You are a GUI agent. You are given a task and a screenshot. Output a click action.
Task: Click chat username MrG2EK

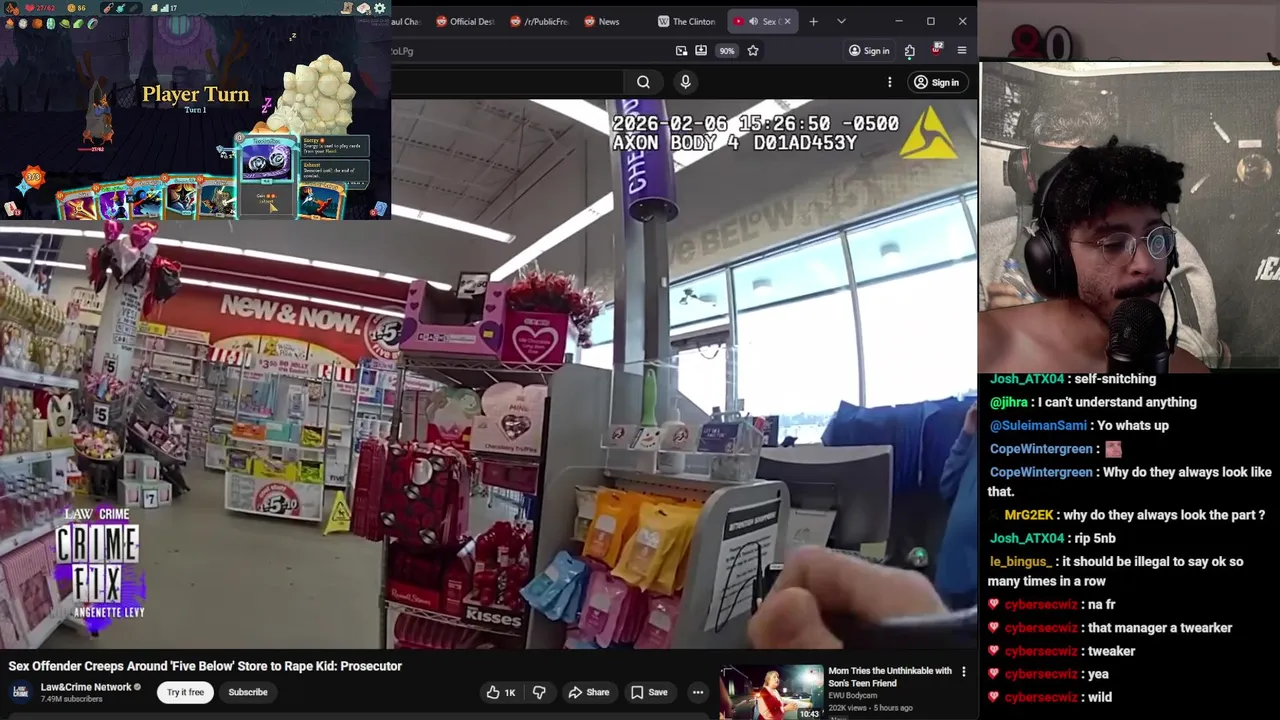click(1029, 515)
